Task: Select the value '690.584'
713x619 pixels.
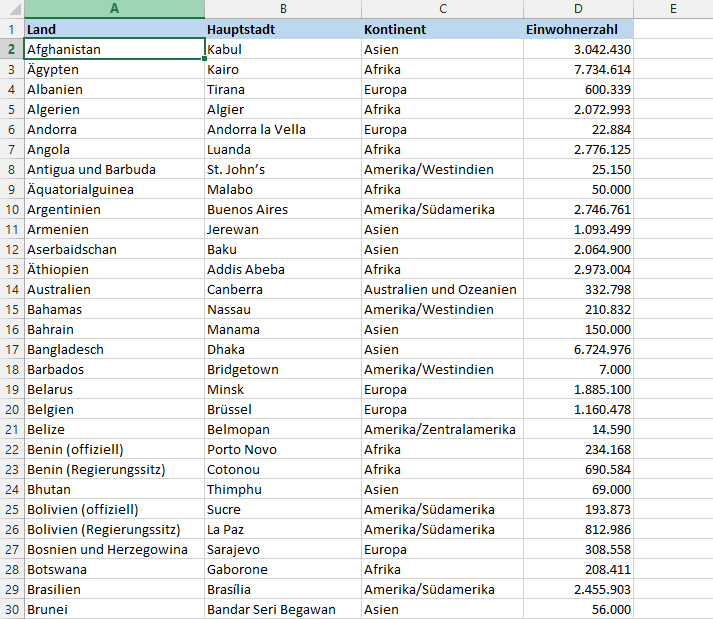Action: coord(578,469)
